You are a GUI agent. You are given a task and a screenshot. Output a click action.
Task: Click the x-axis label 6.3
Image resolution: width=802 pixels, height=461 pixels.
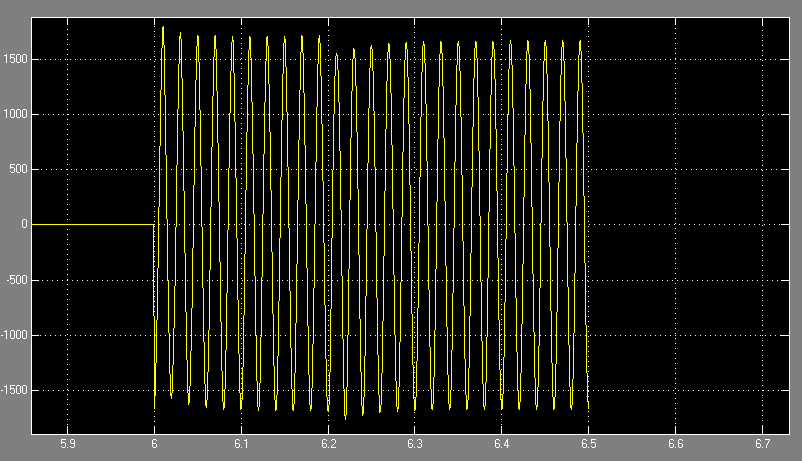[x=415, y=444]
